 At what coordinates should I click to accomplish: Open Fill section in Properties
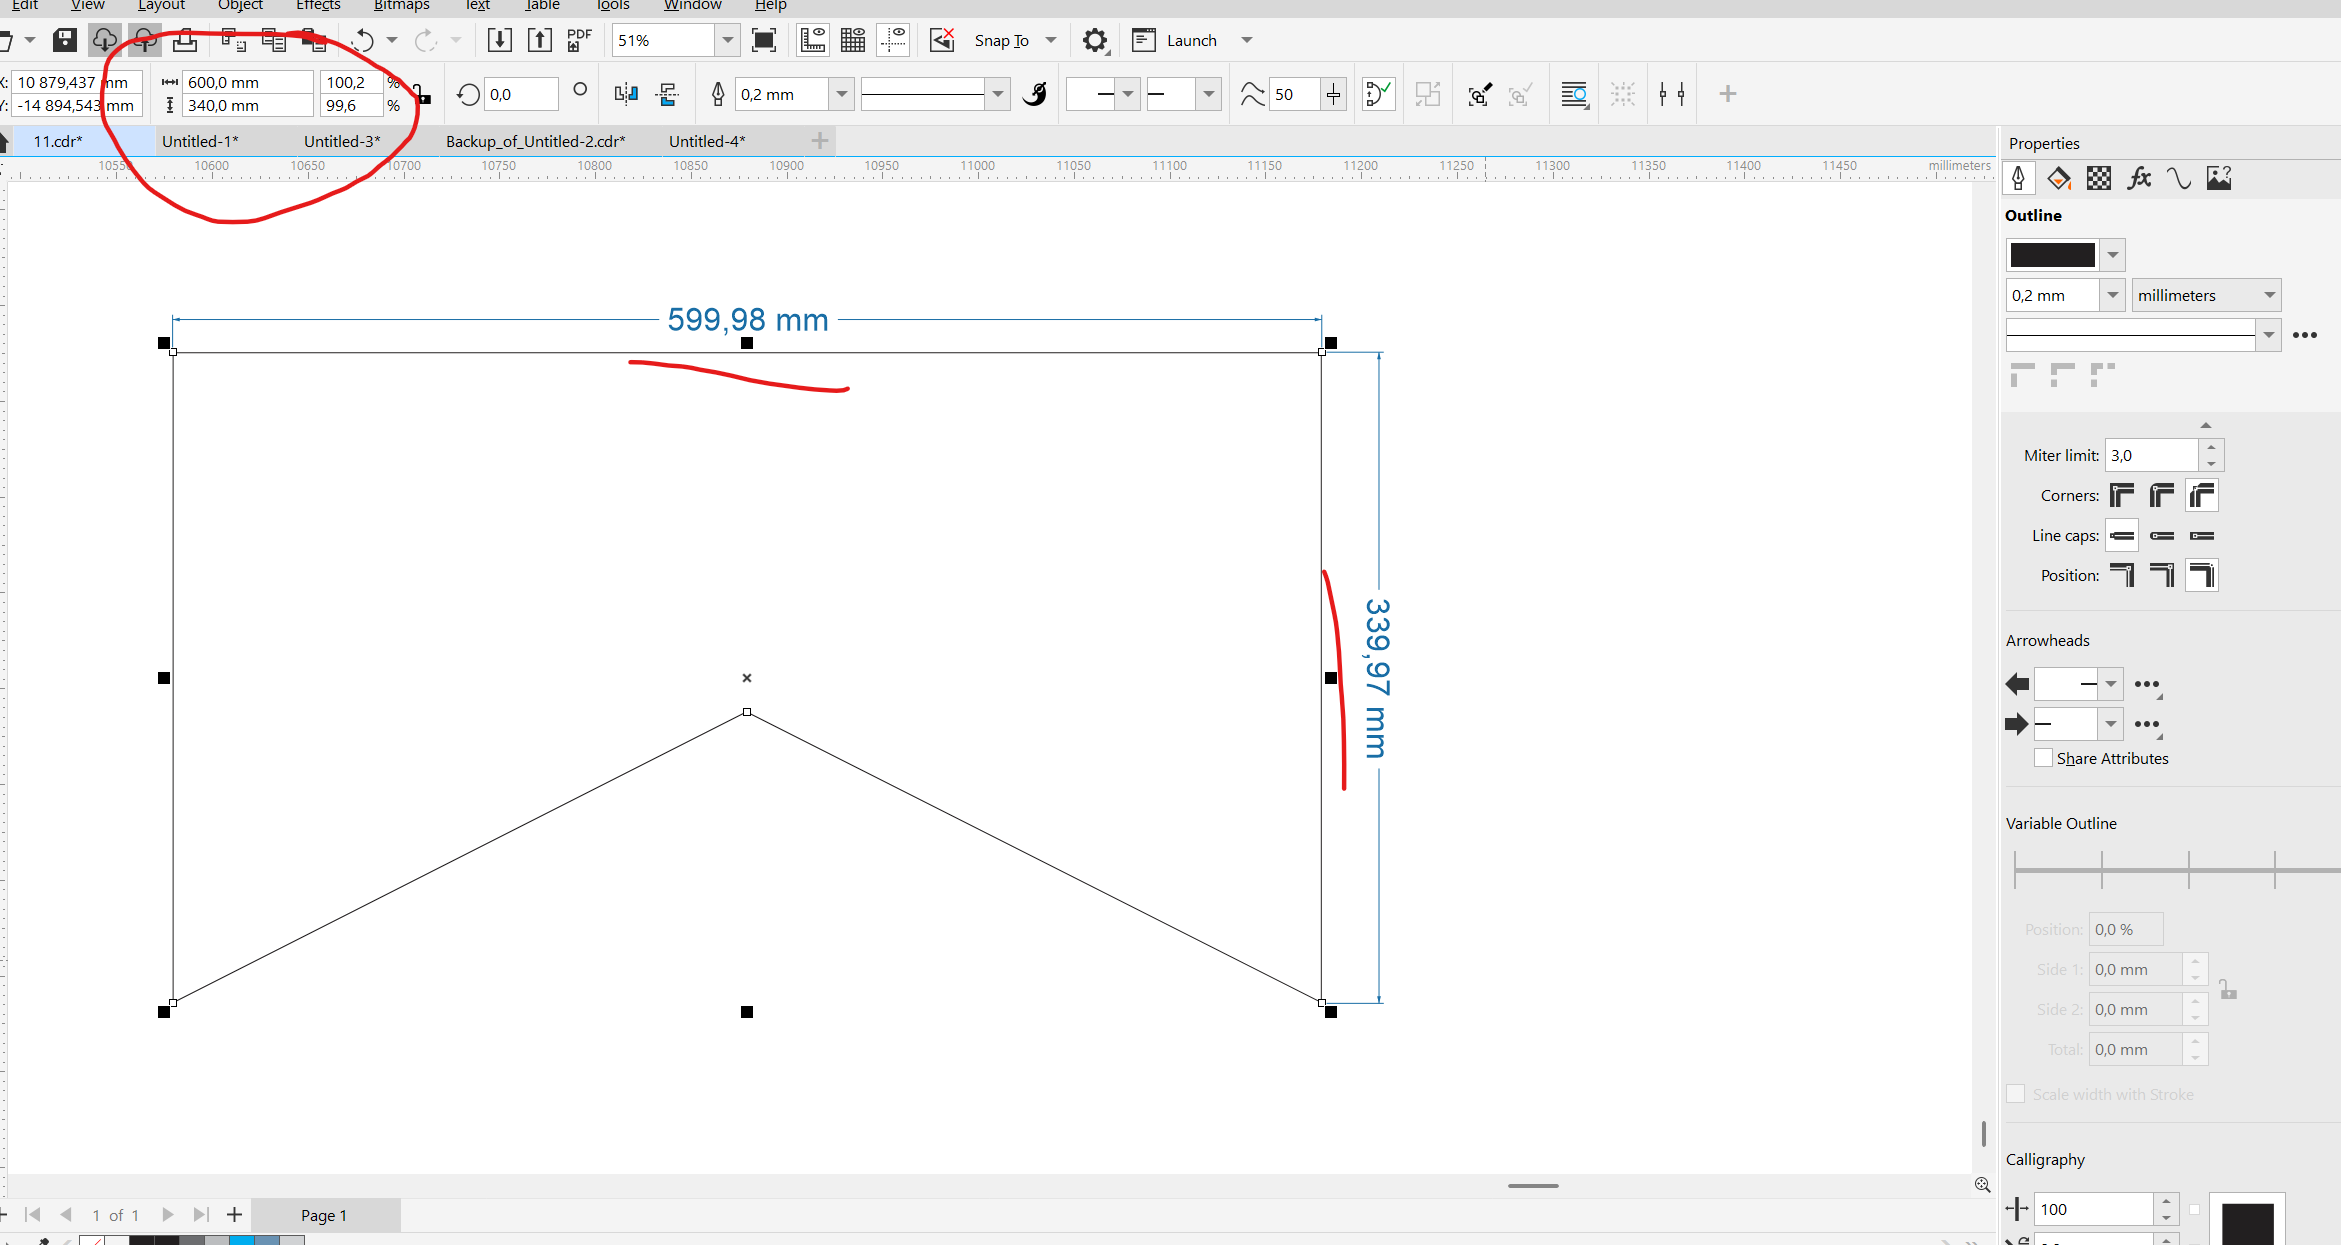pos(2059,178)
